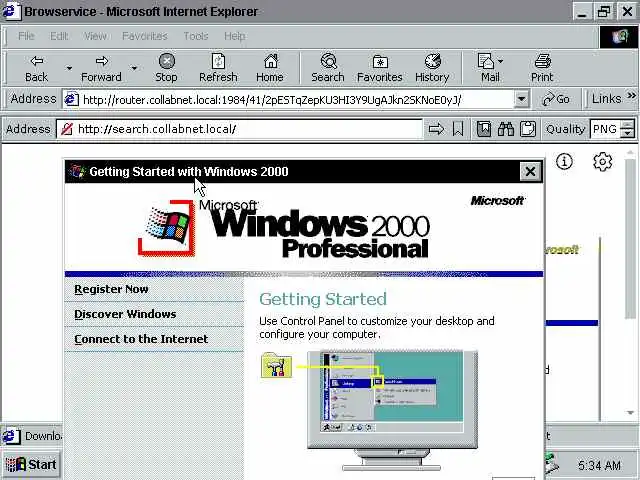The image size is (640, 480).
Task: Click the Forward toolbar button
Action: (101, 68)
